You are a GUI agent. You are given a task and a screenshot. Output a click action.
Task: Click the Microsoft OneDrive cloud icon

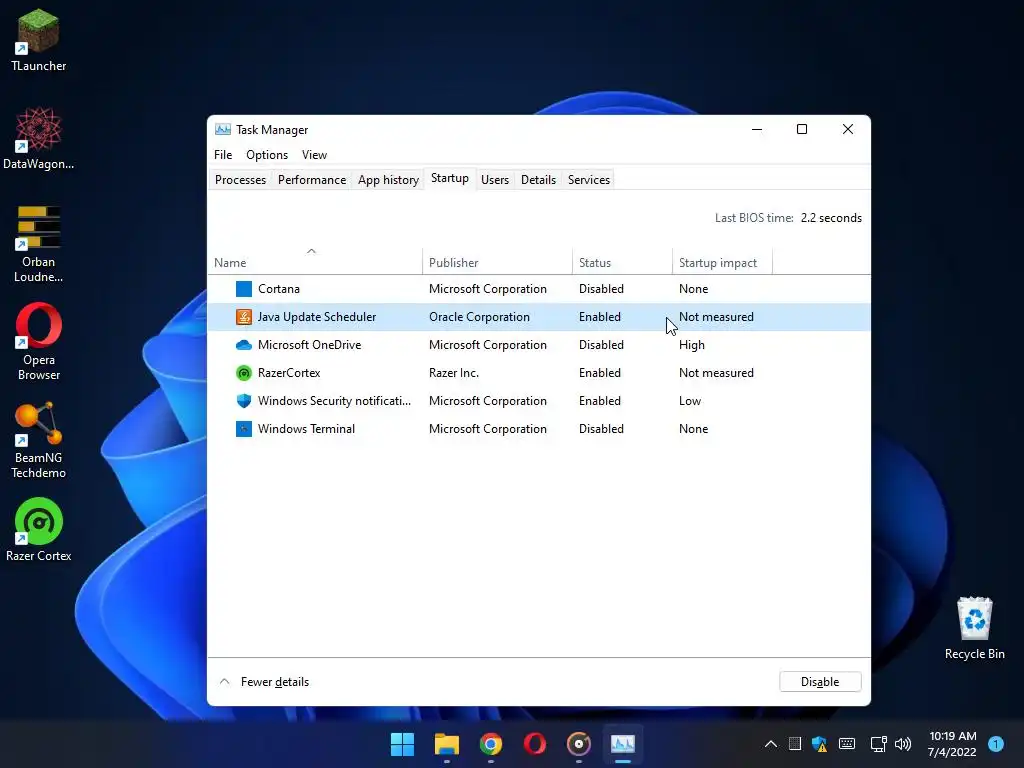[x=244, y=345]
